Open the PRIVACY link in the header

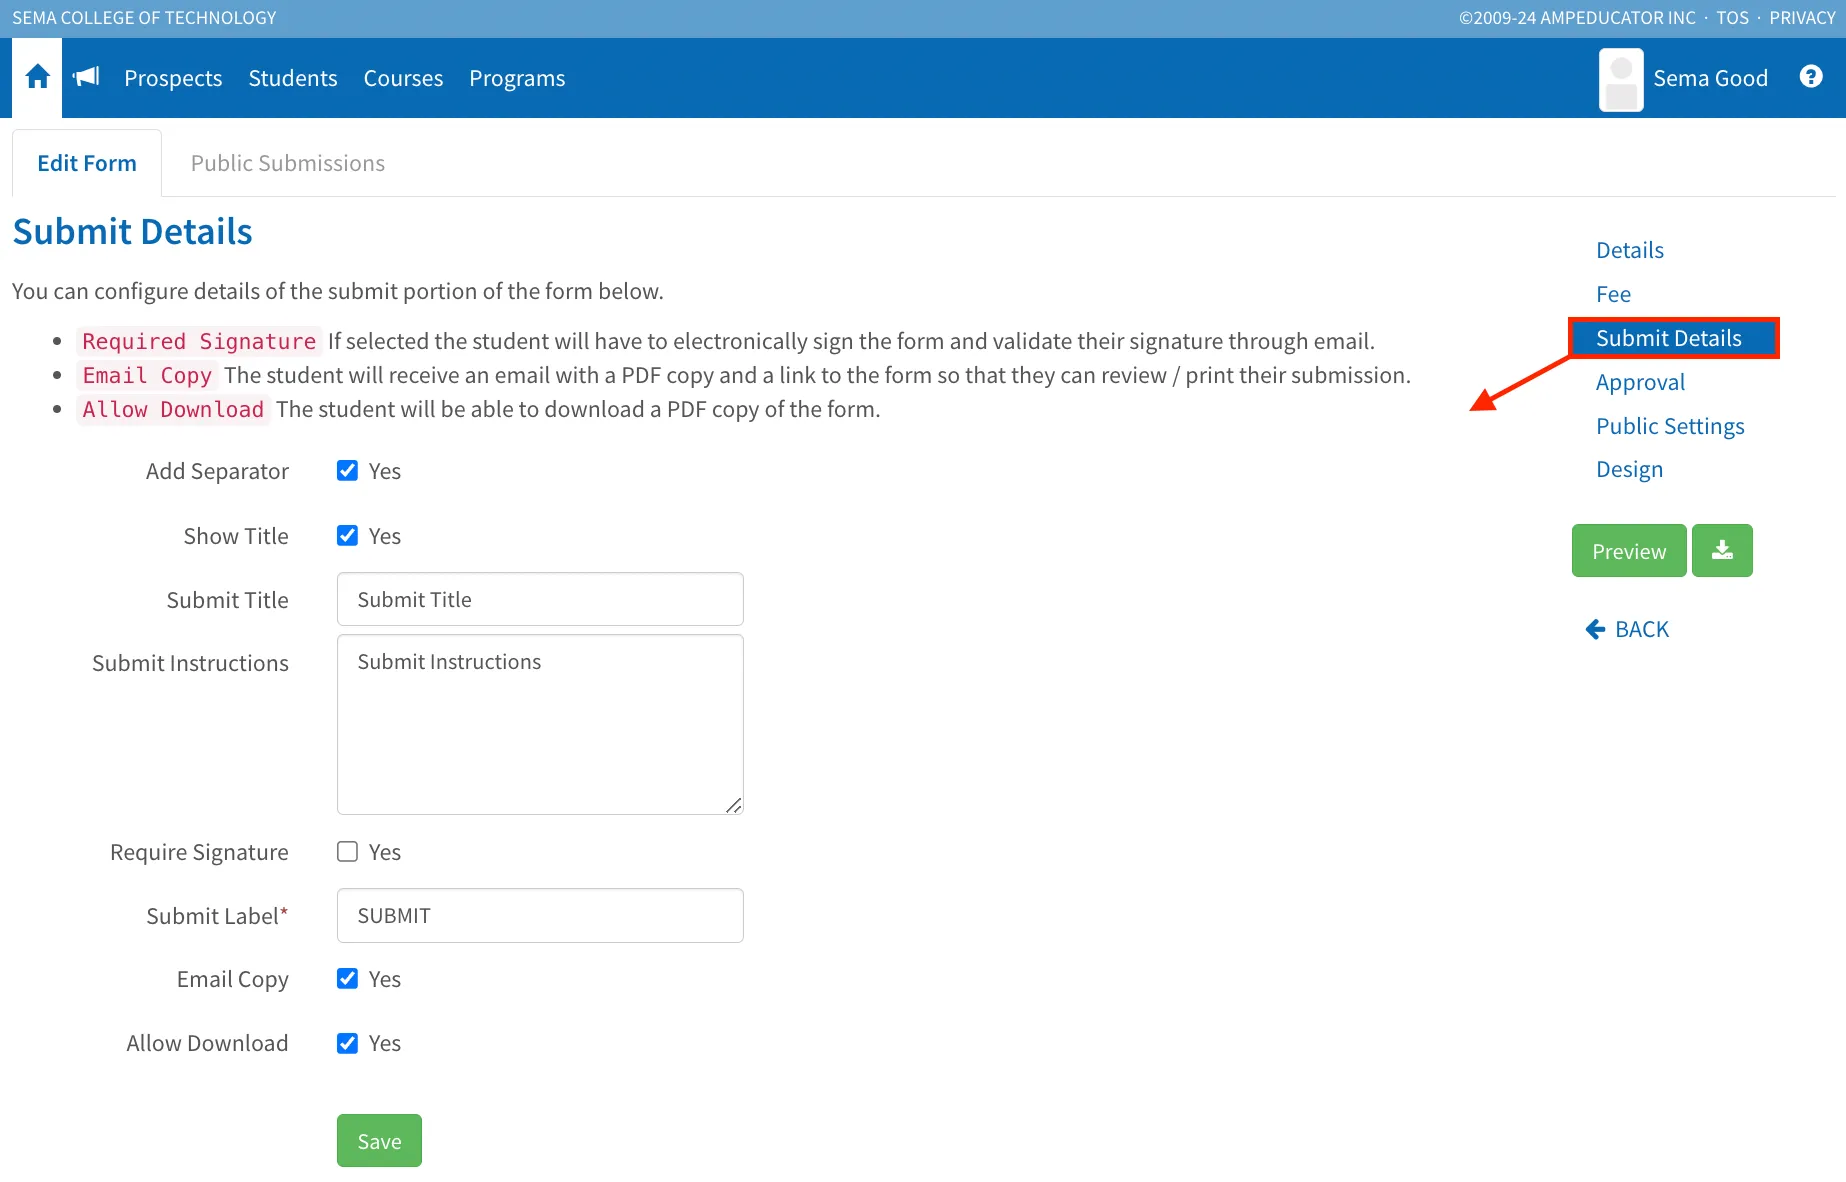(1802, 18)
